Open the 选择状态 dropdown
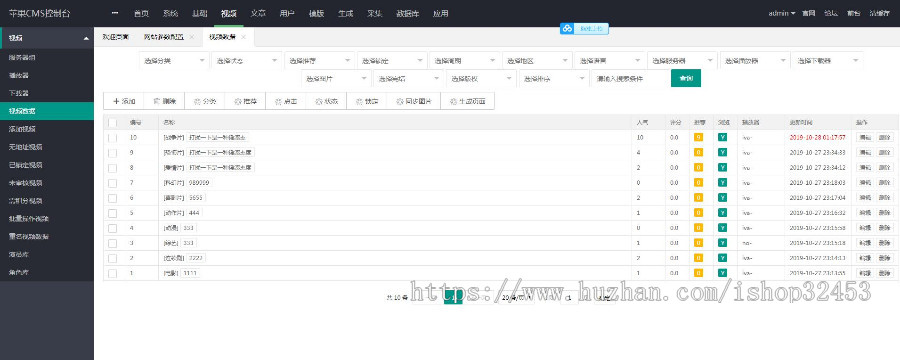The width and height of the screenshot is (900, 360). pyautogui.click(x=246, y=60)
